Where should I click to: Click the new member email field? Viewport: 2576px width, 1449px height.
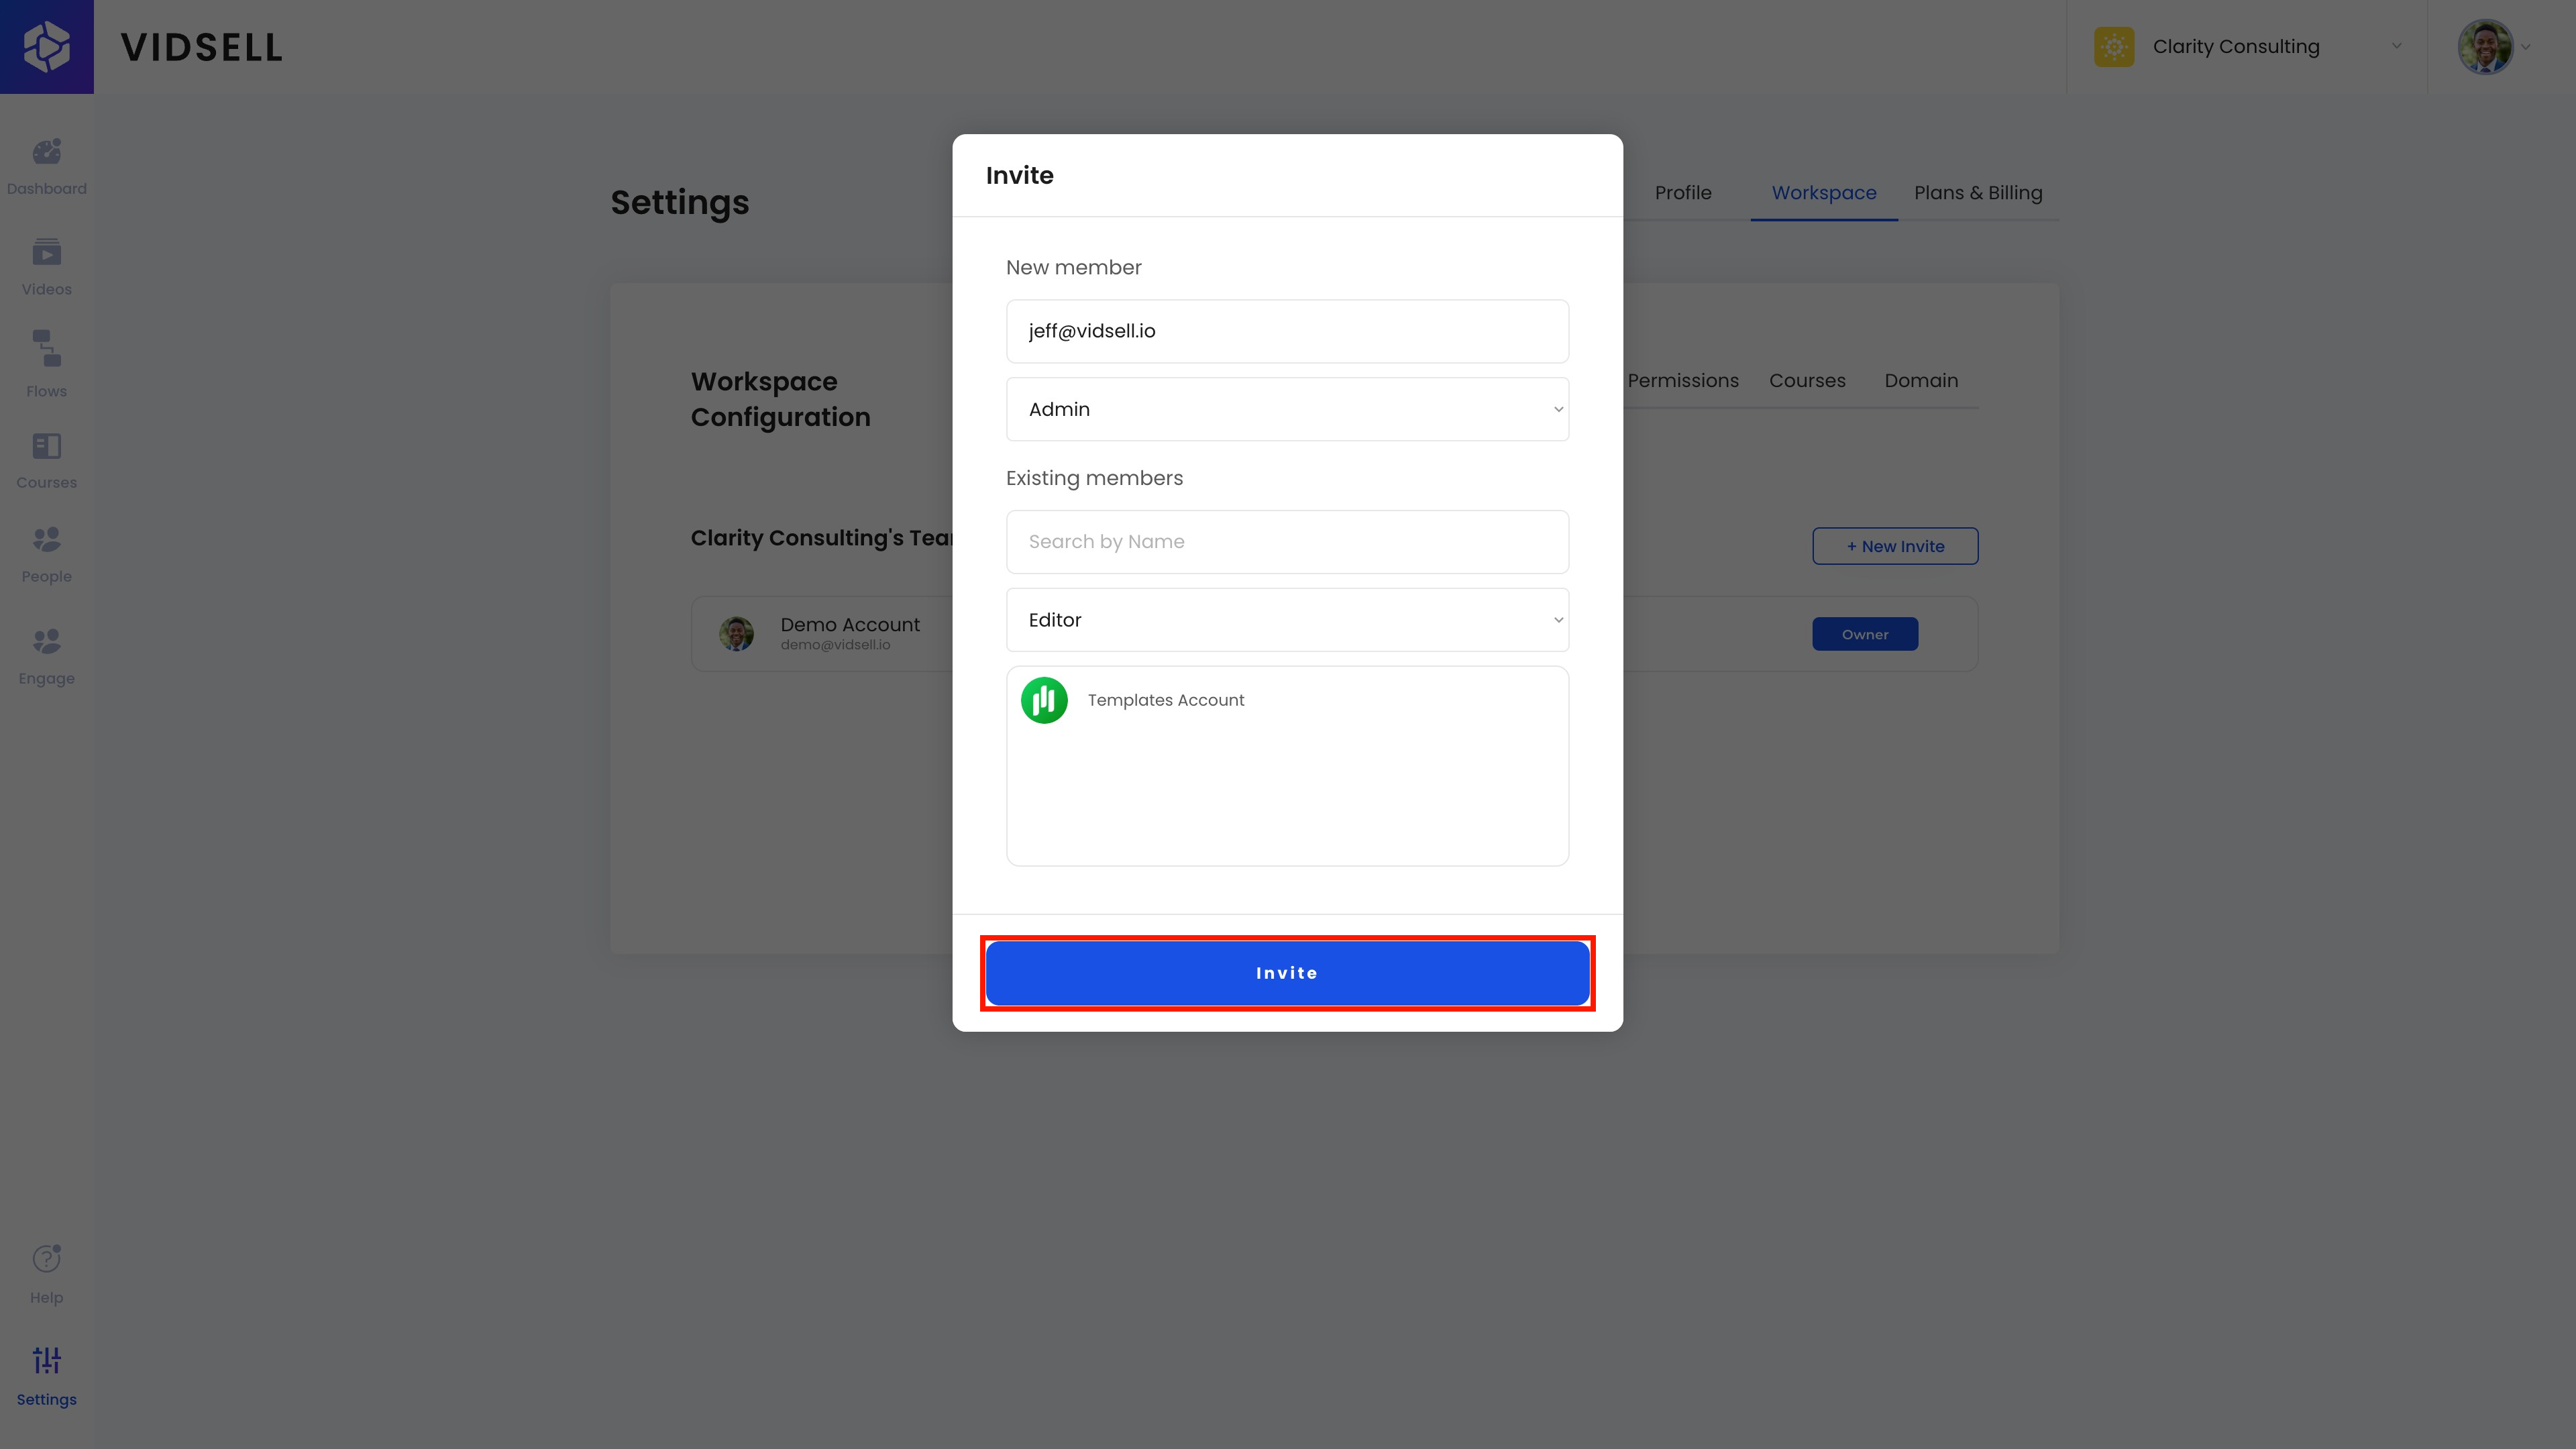click(x=1287, y=331)
